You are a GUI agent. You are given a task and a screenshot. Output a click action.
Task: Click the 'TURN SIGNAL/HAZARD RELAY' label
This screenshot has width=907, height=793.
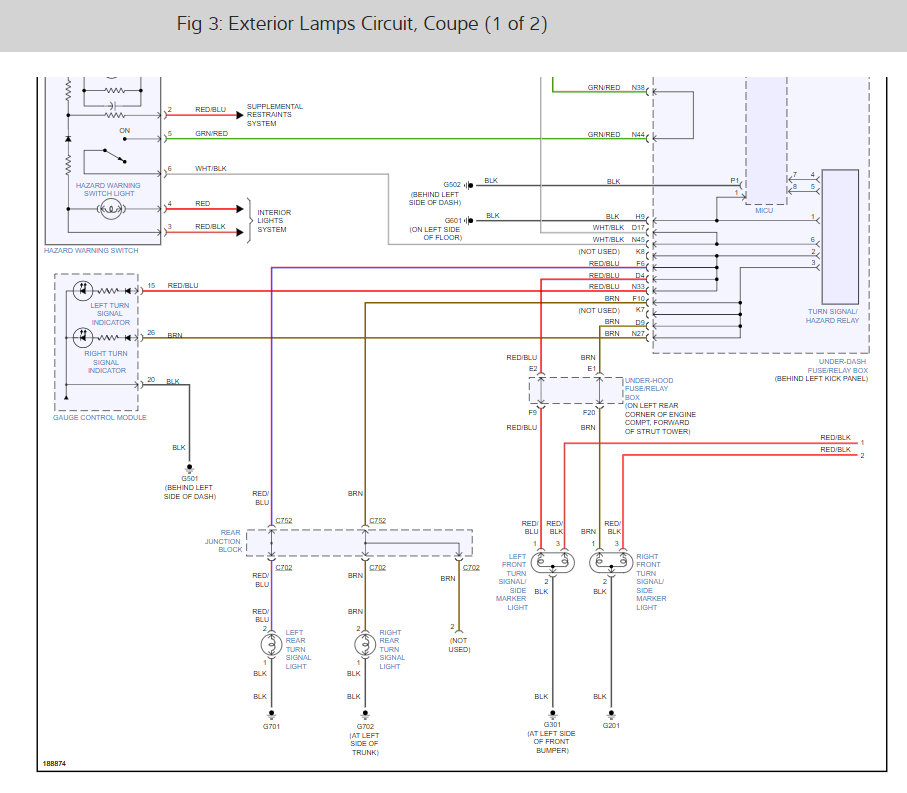832,316
